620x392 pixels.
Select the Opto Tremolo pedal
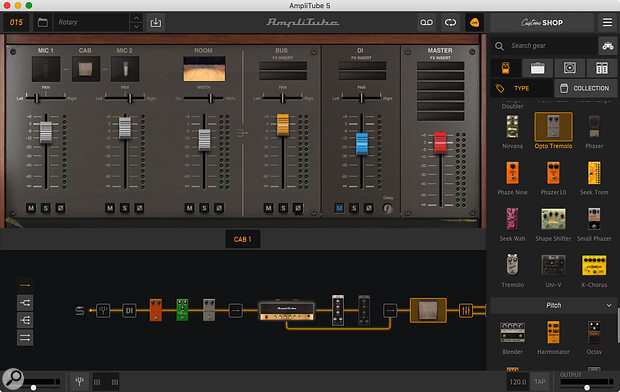553,131
